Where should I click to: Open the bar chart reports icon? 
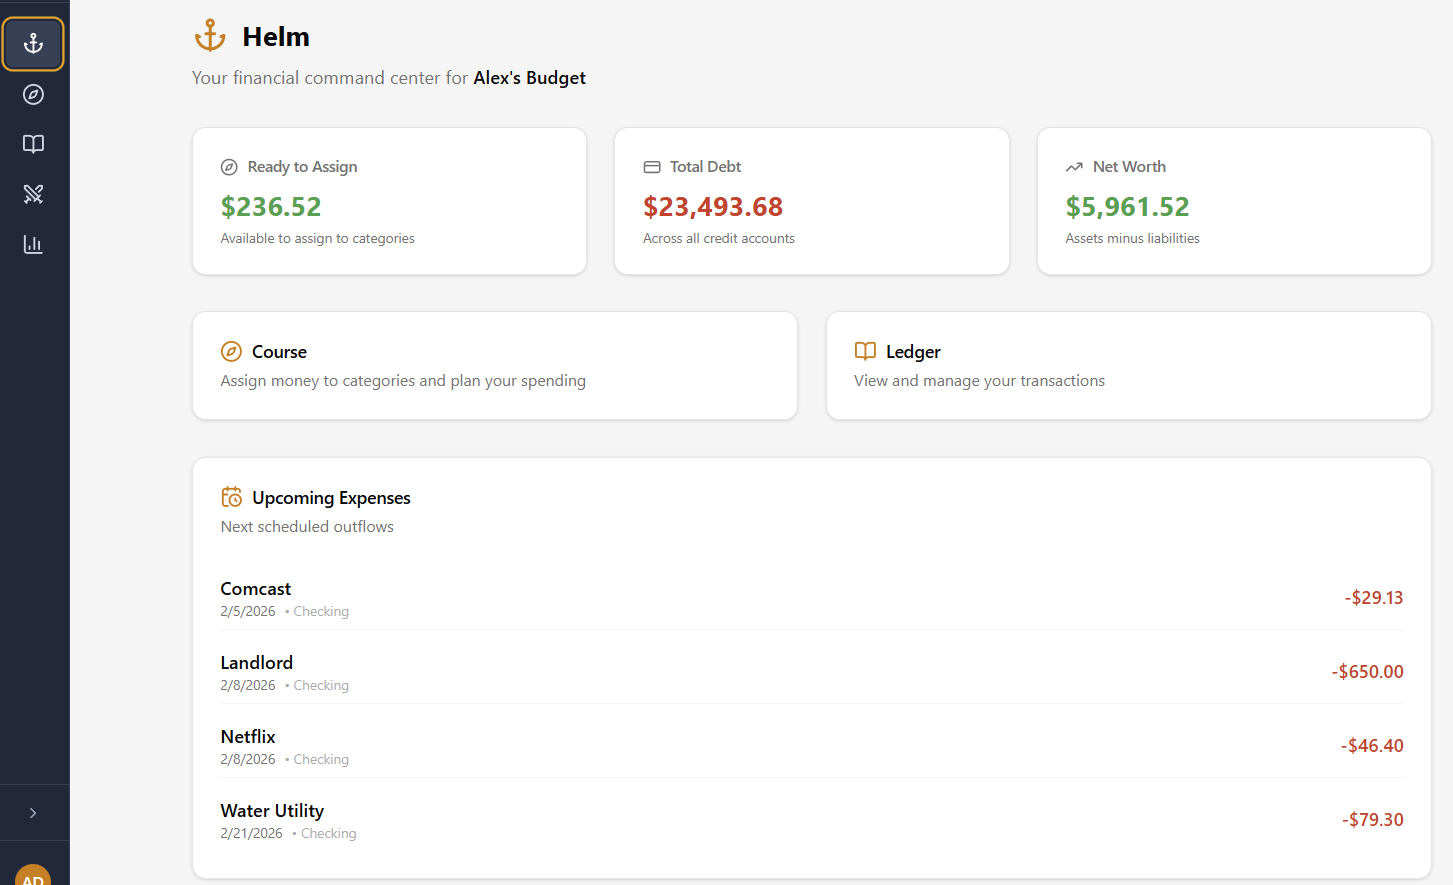pyautogui.click(x=33, y=243)
